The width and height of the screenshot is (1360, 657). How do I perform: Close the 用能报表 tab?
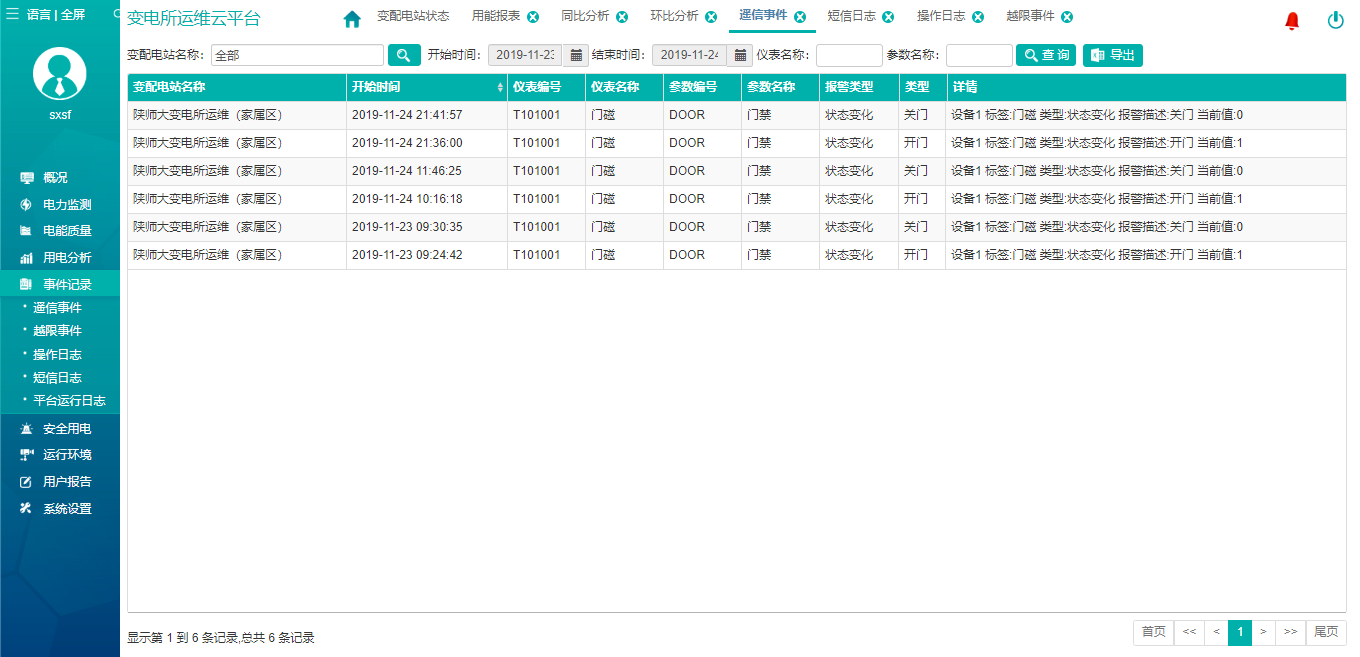pos(533,17)
